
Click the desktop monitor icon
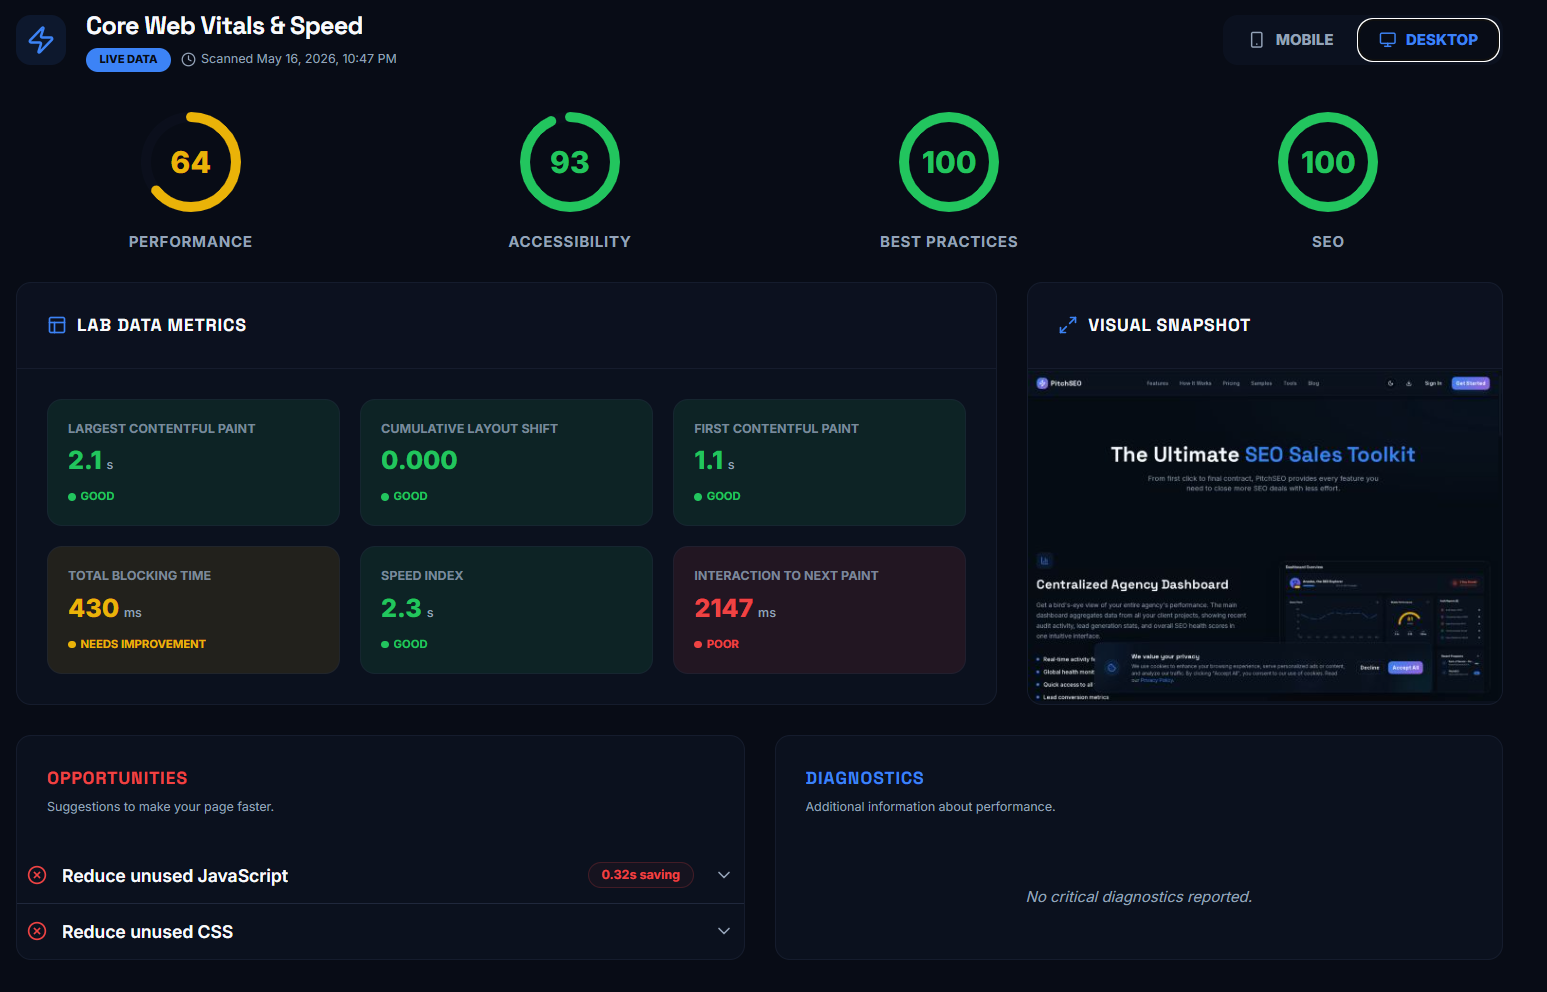(x=1388, y=40)
